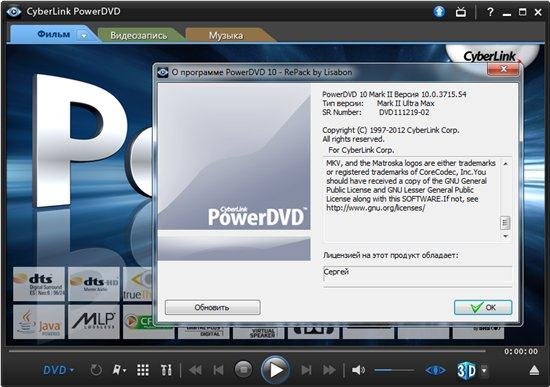
Task: Confirm the about dialog with OK
Action: click(x=483, y=307)
